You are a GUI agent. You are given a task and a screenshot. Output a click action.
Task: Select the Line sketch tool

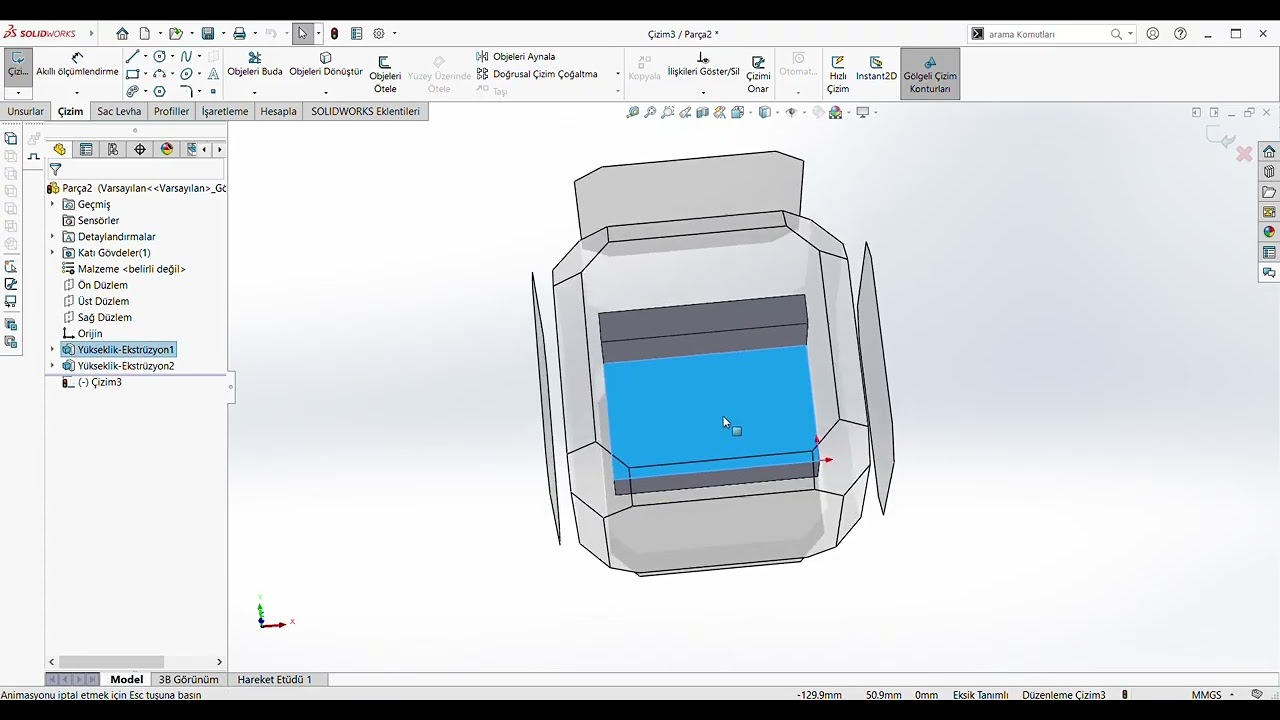coord(132,57)
